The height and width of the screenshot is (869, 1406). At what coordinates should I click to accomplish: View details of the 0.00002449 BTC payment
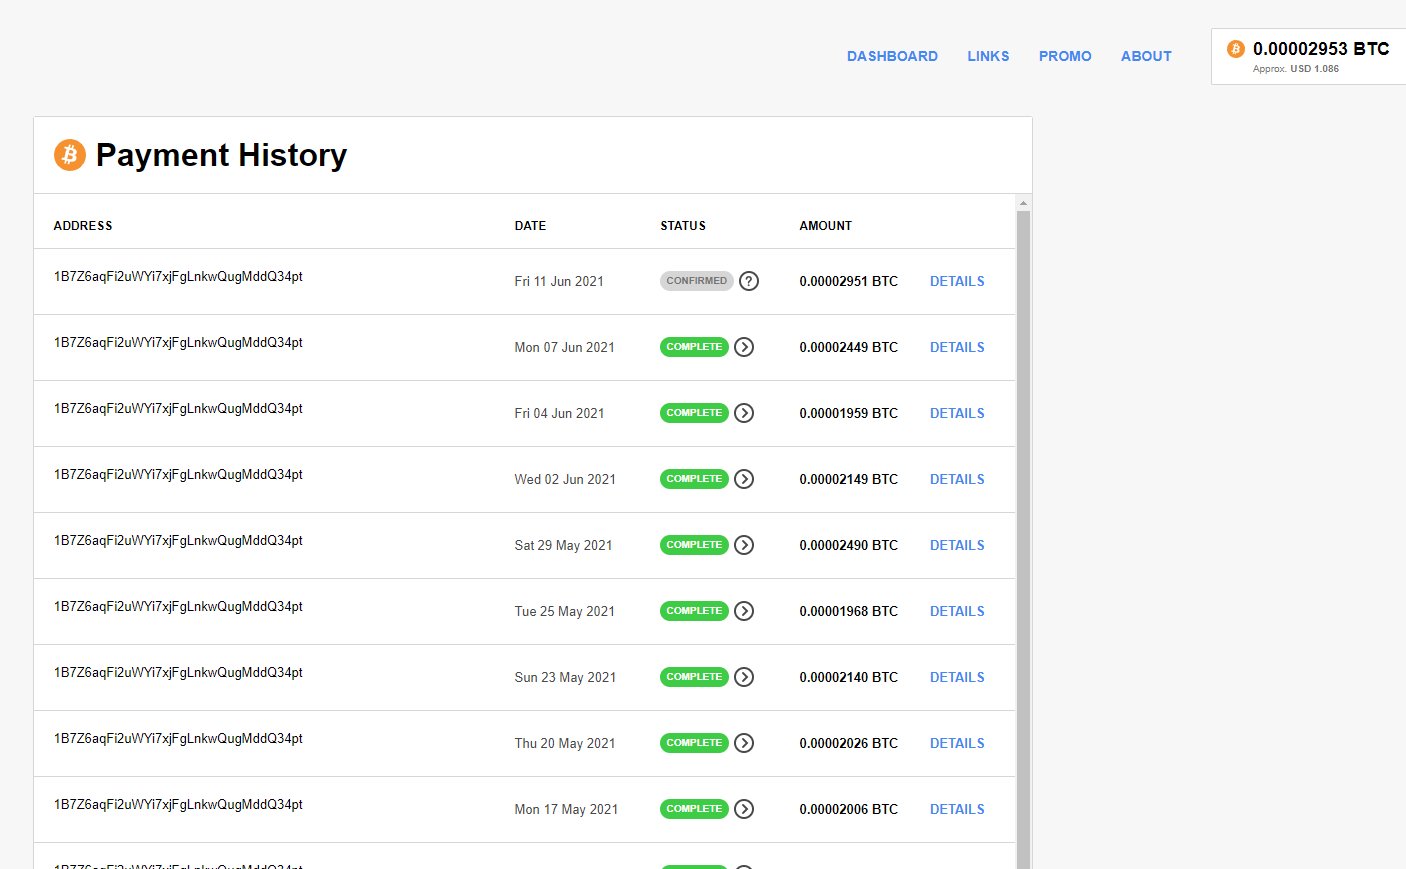click(x=957, y=347)
